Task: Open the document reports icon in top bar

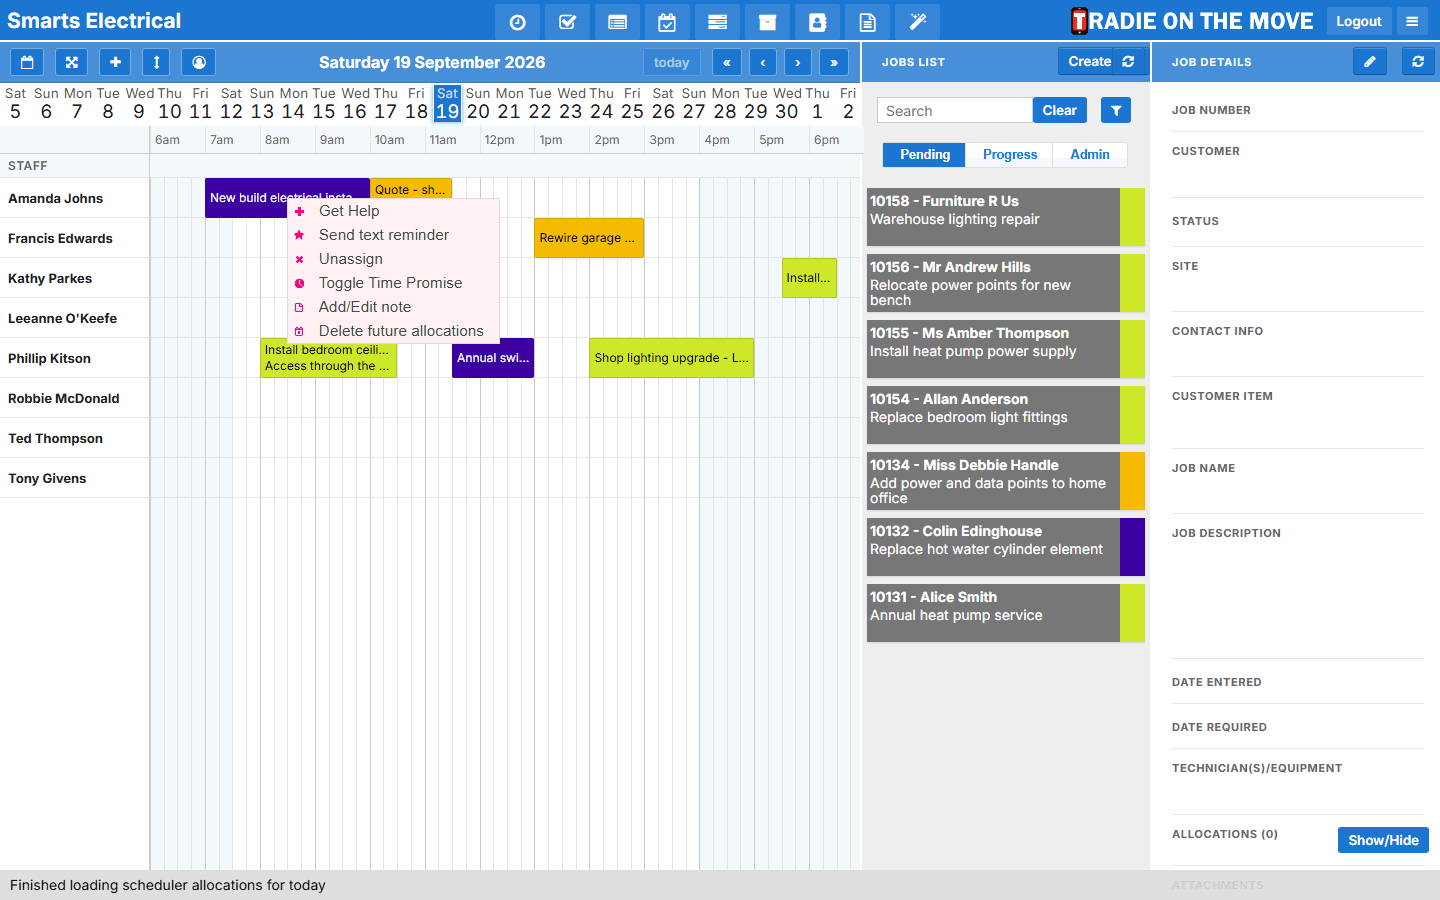Action: point(867,22)
